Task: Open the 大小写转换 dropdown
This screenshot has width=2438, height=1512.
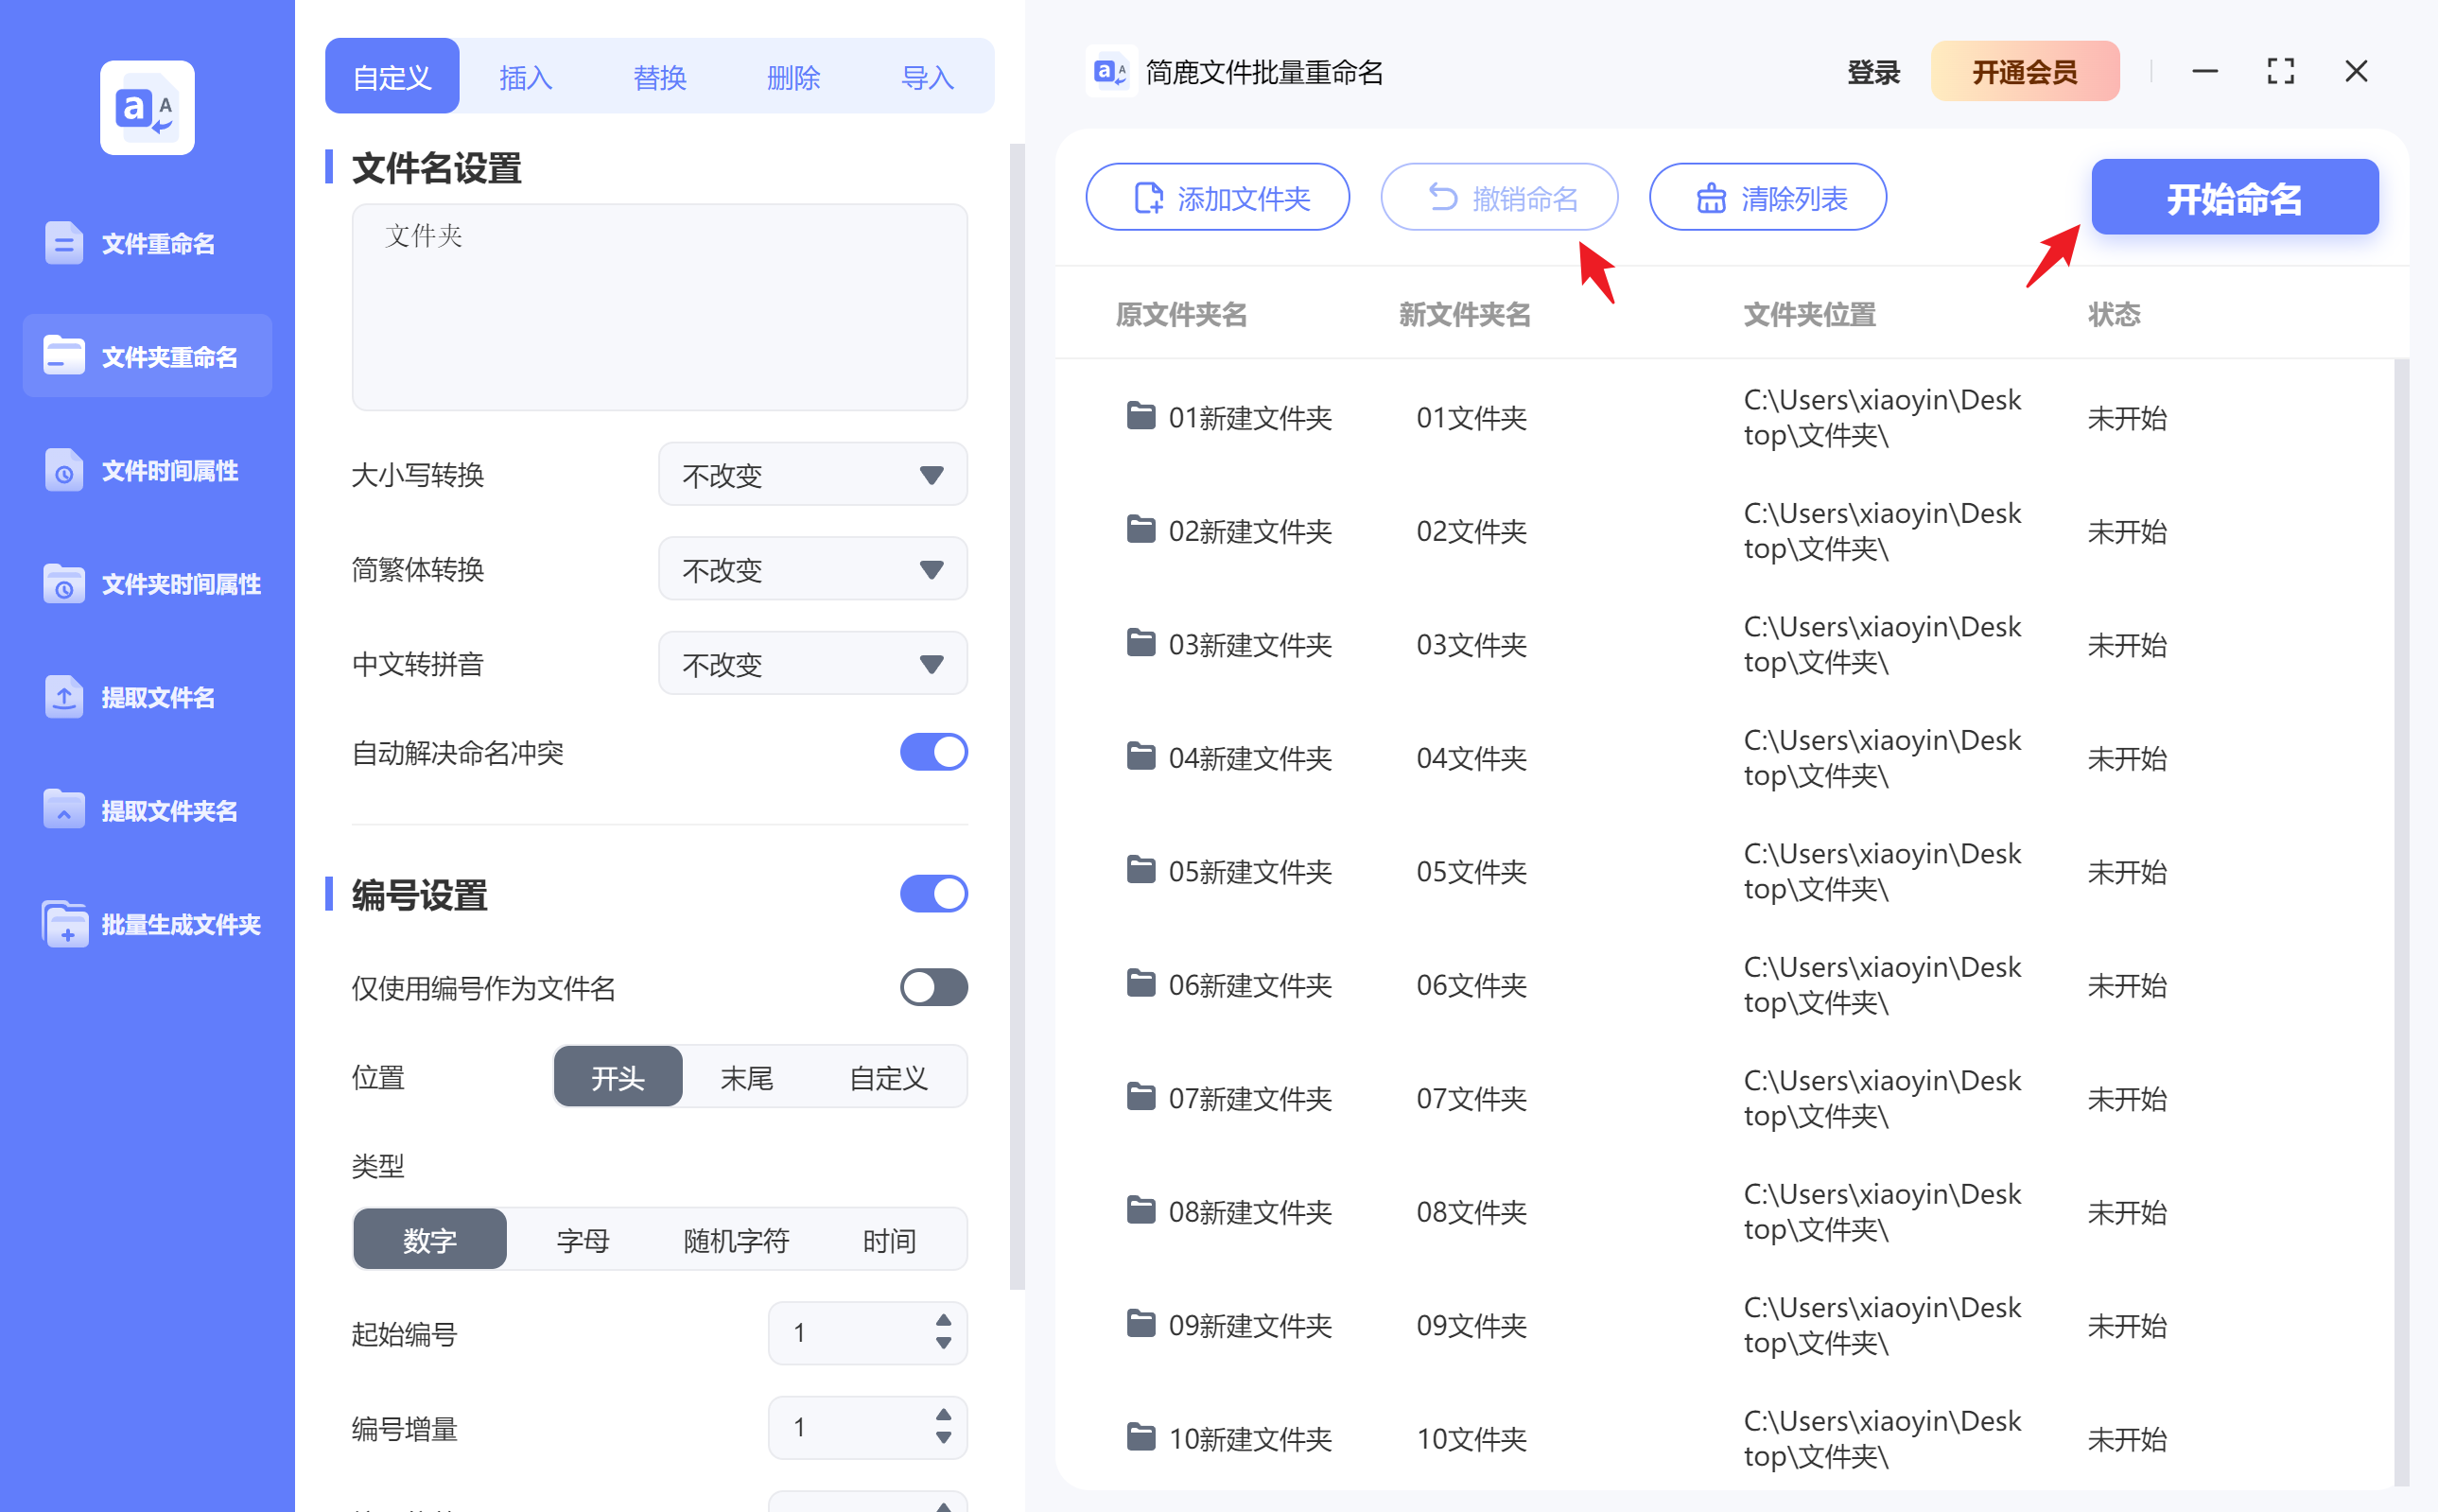Action: coord(812,474)
